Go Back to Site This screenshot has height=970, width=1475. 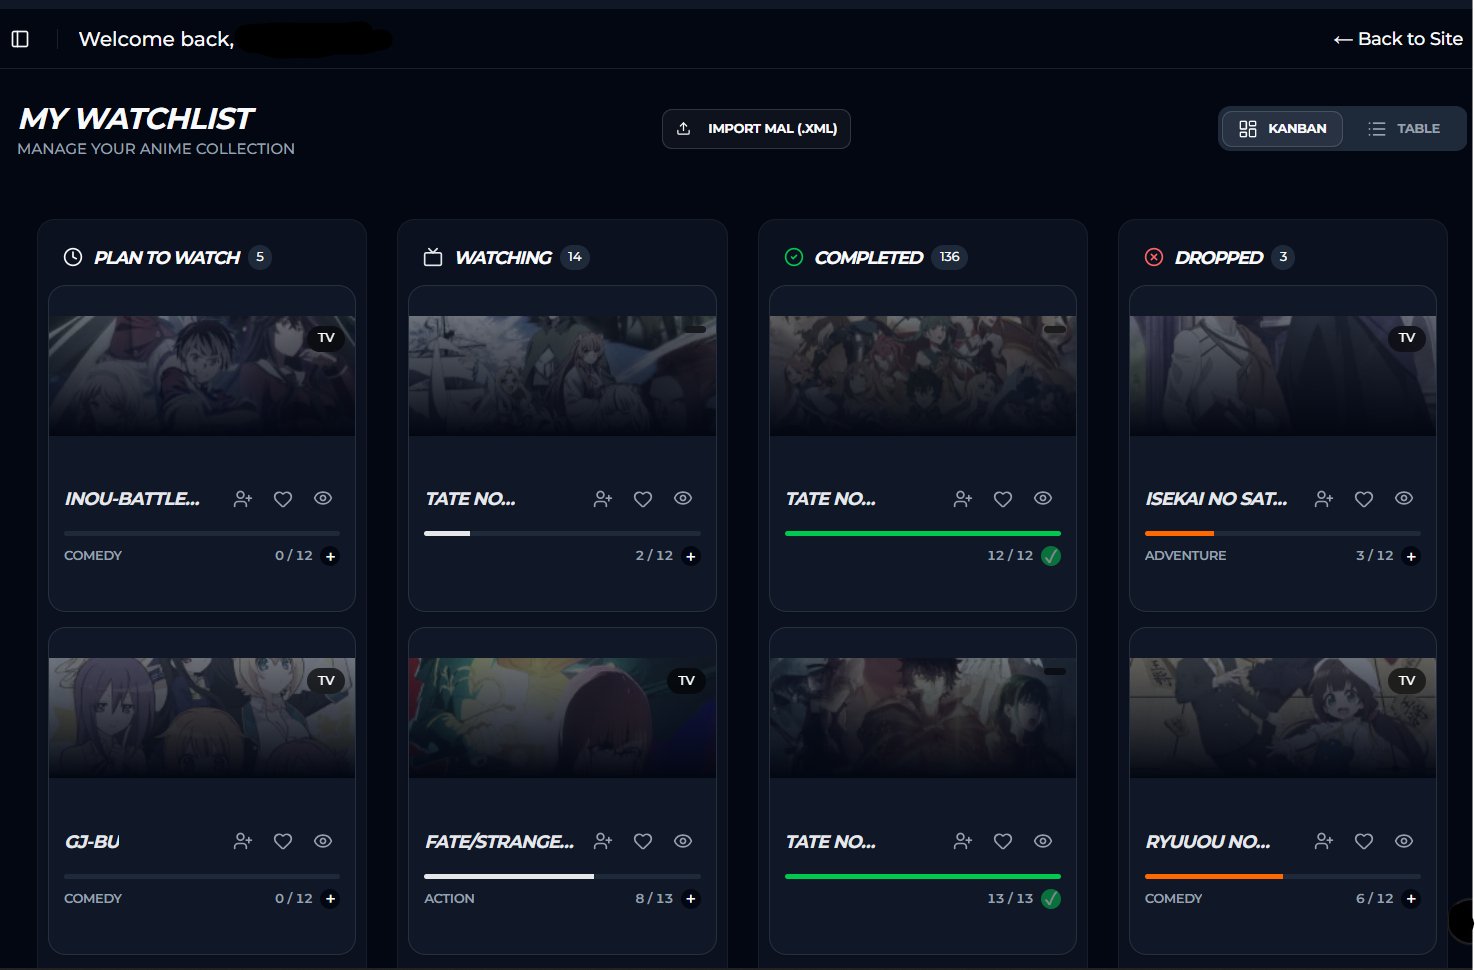[1397, 39]
